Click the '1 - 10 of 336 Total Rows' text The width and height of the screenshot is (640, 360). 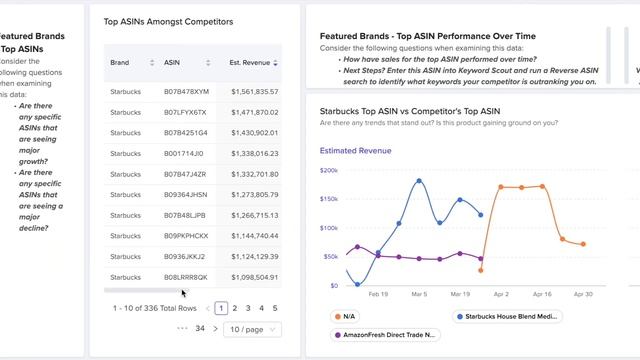click(155, 308)
